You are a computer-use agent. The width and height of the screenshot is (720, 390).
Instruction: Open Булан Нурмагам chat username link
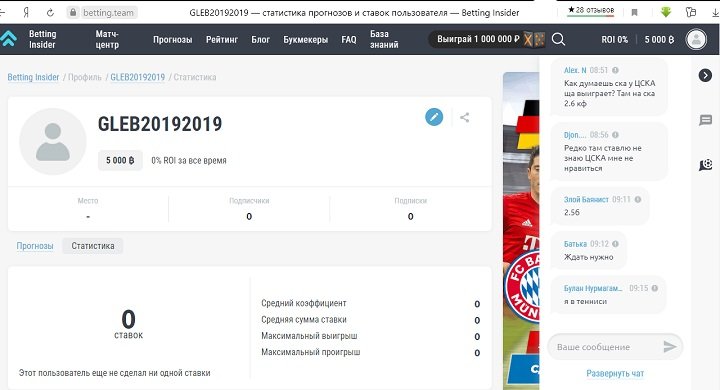[593, 288]
